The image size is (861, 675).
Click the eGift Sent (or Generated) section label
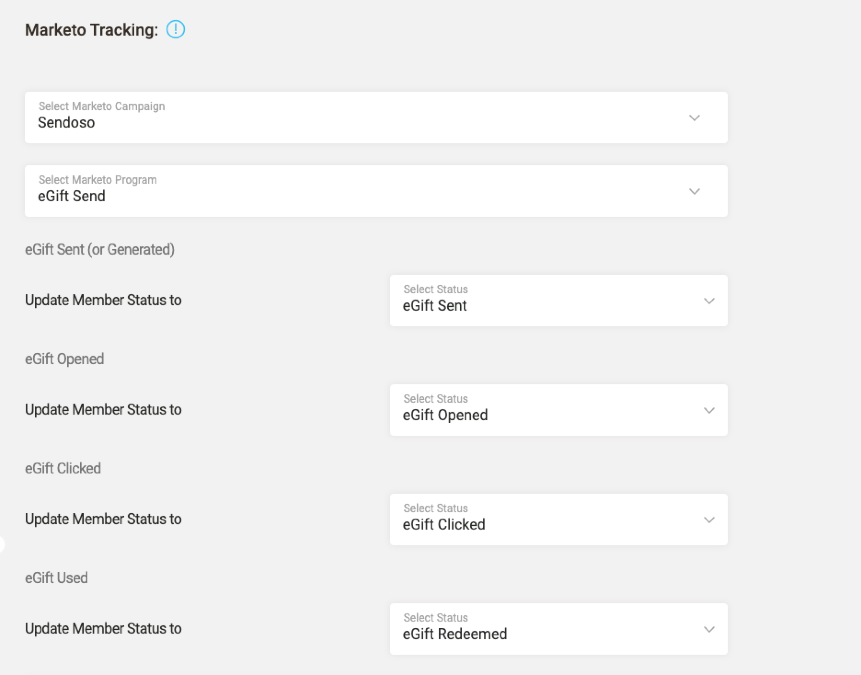[100, 250]
